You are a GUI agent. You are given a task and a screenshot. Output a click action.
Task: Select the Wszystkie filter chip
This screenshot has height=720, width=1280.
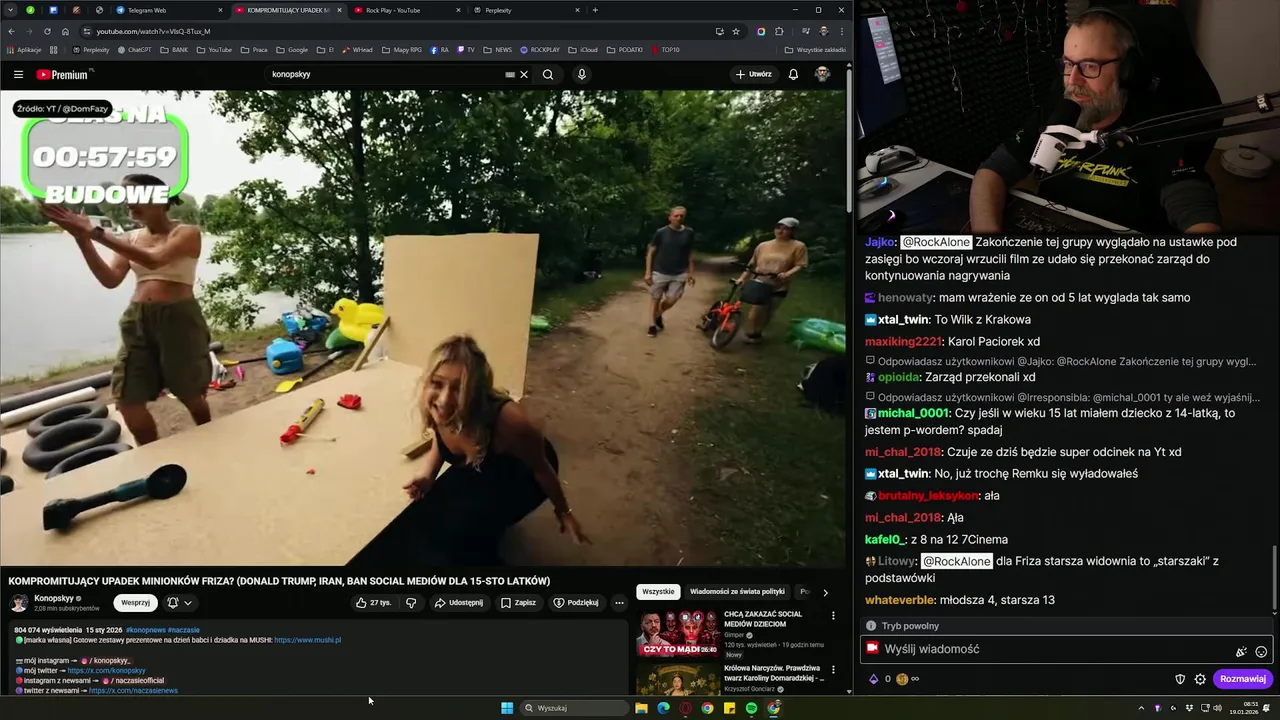tap(658, 592)
